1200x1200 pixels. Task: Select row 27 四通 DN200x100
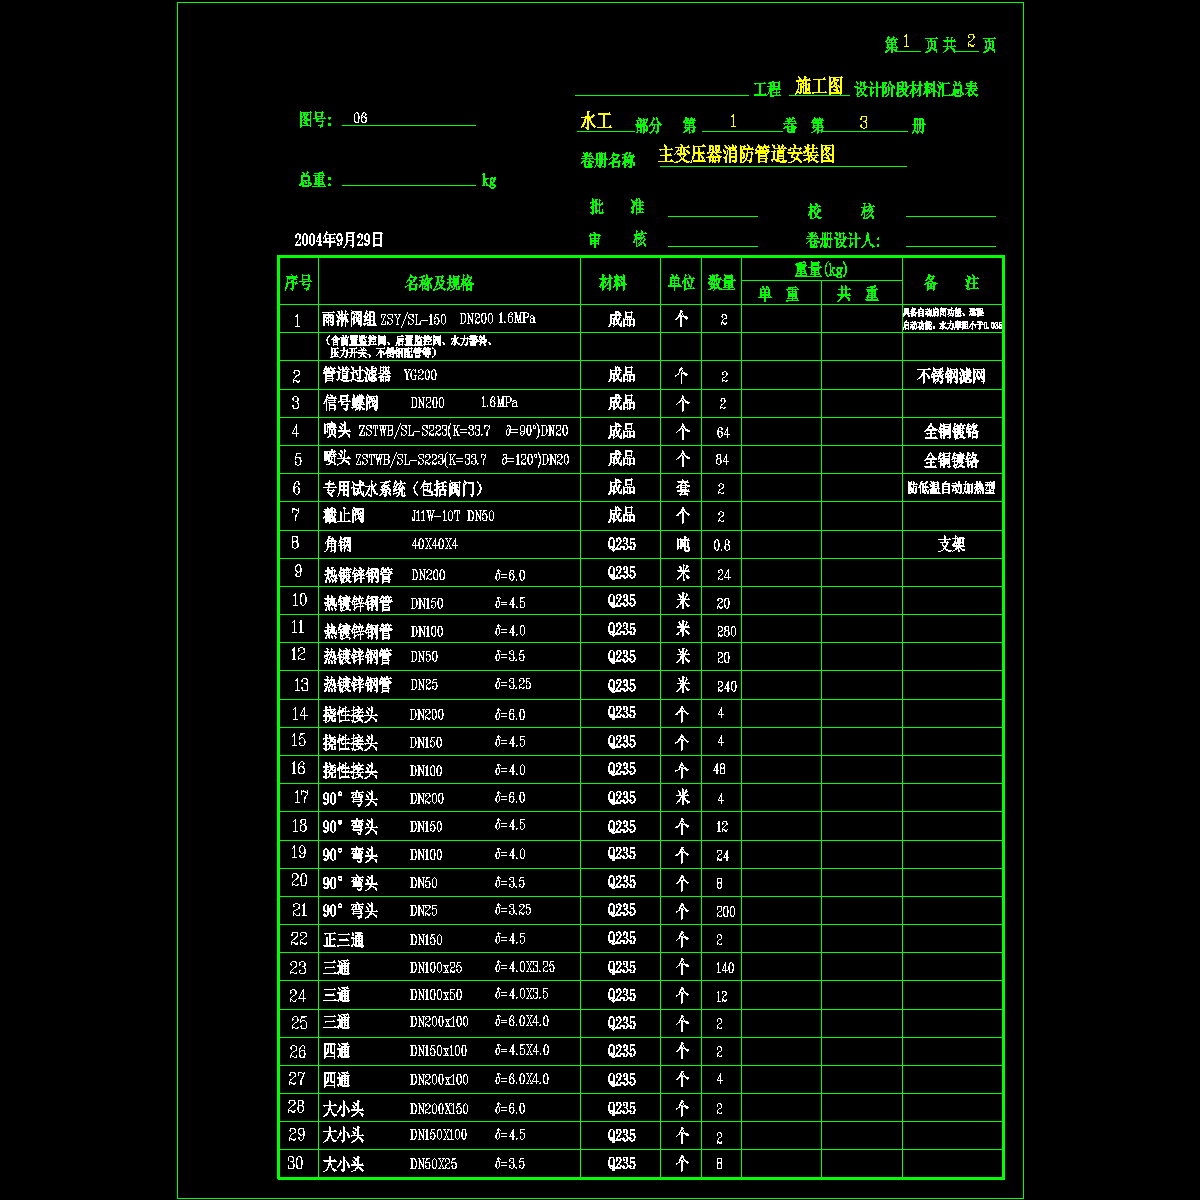435,1080
